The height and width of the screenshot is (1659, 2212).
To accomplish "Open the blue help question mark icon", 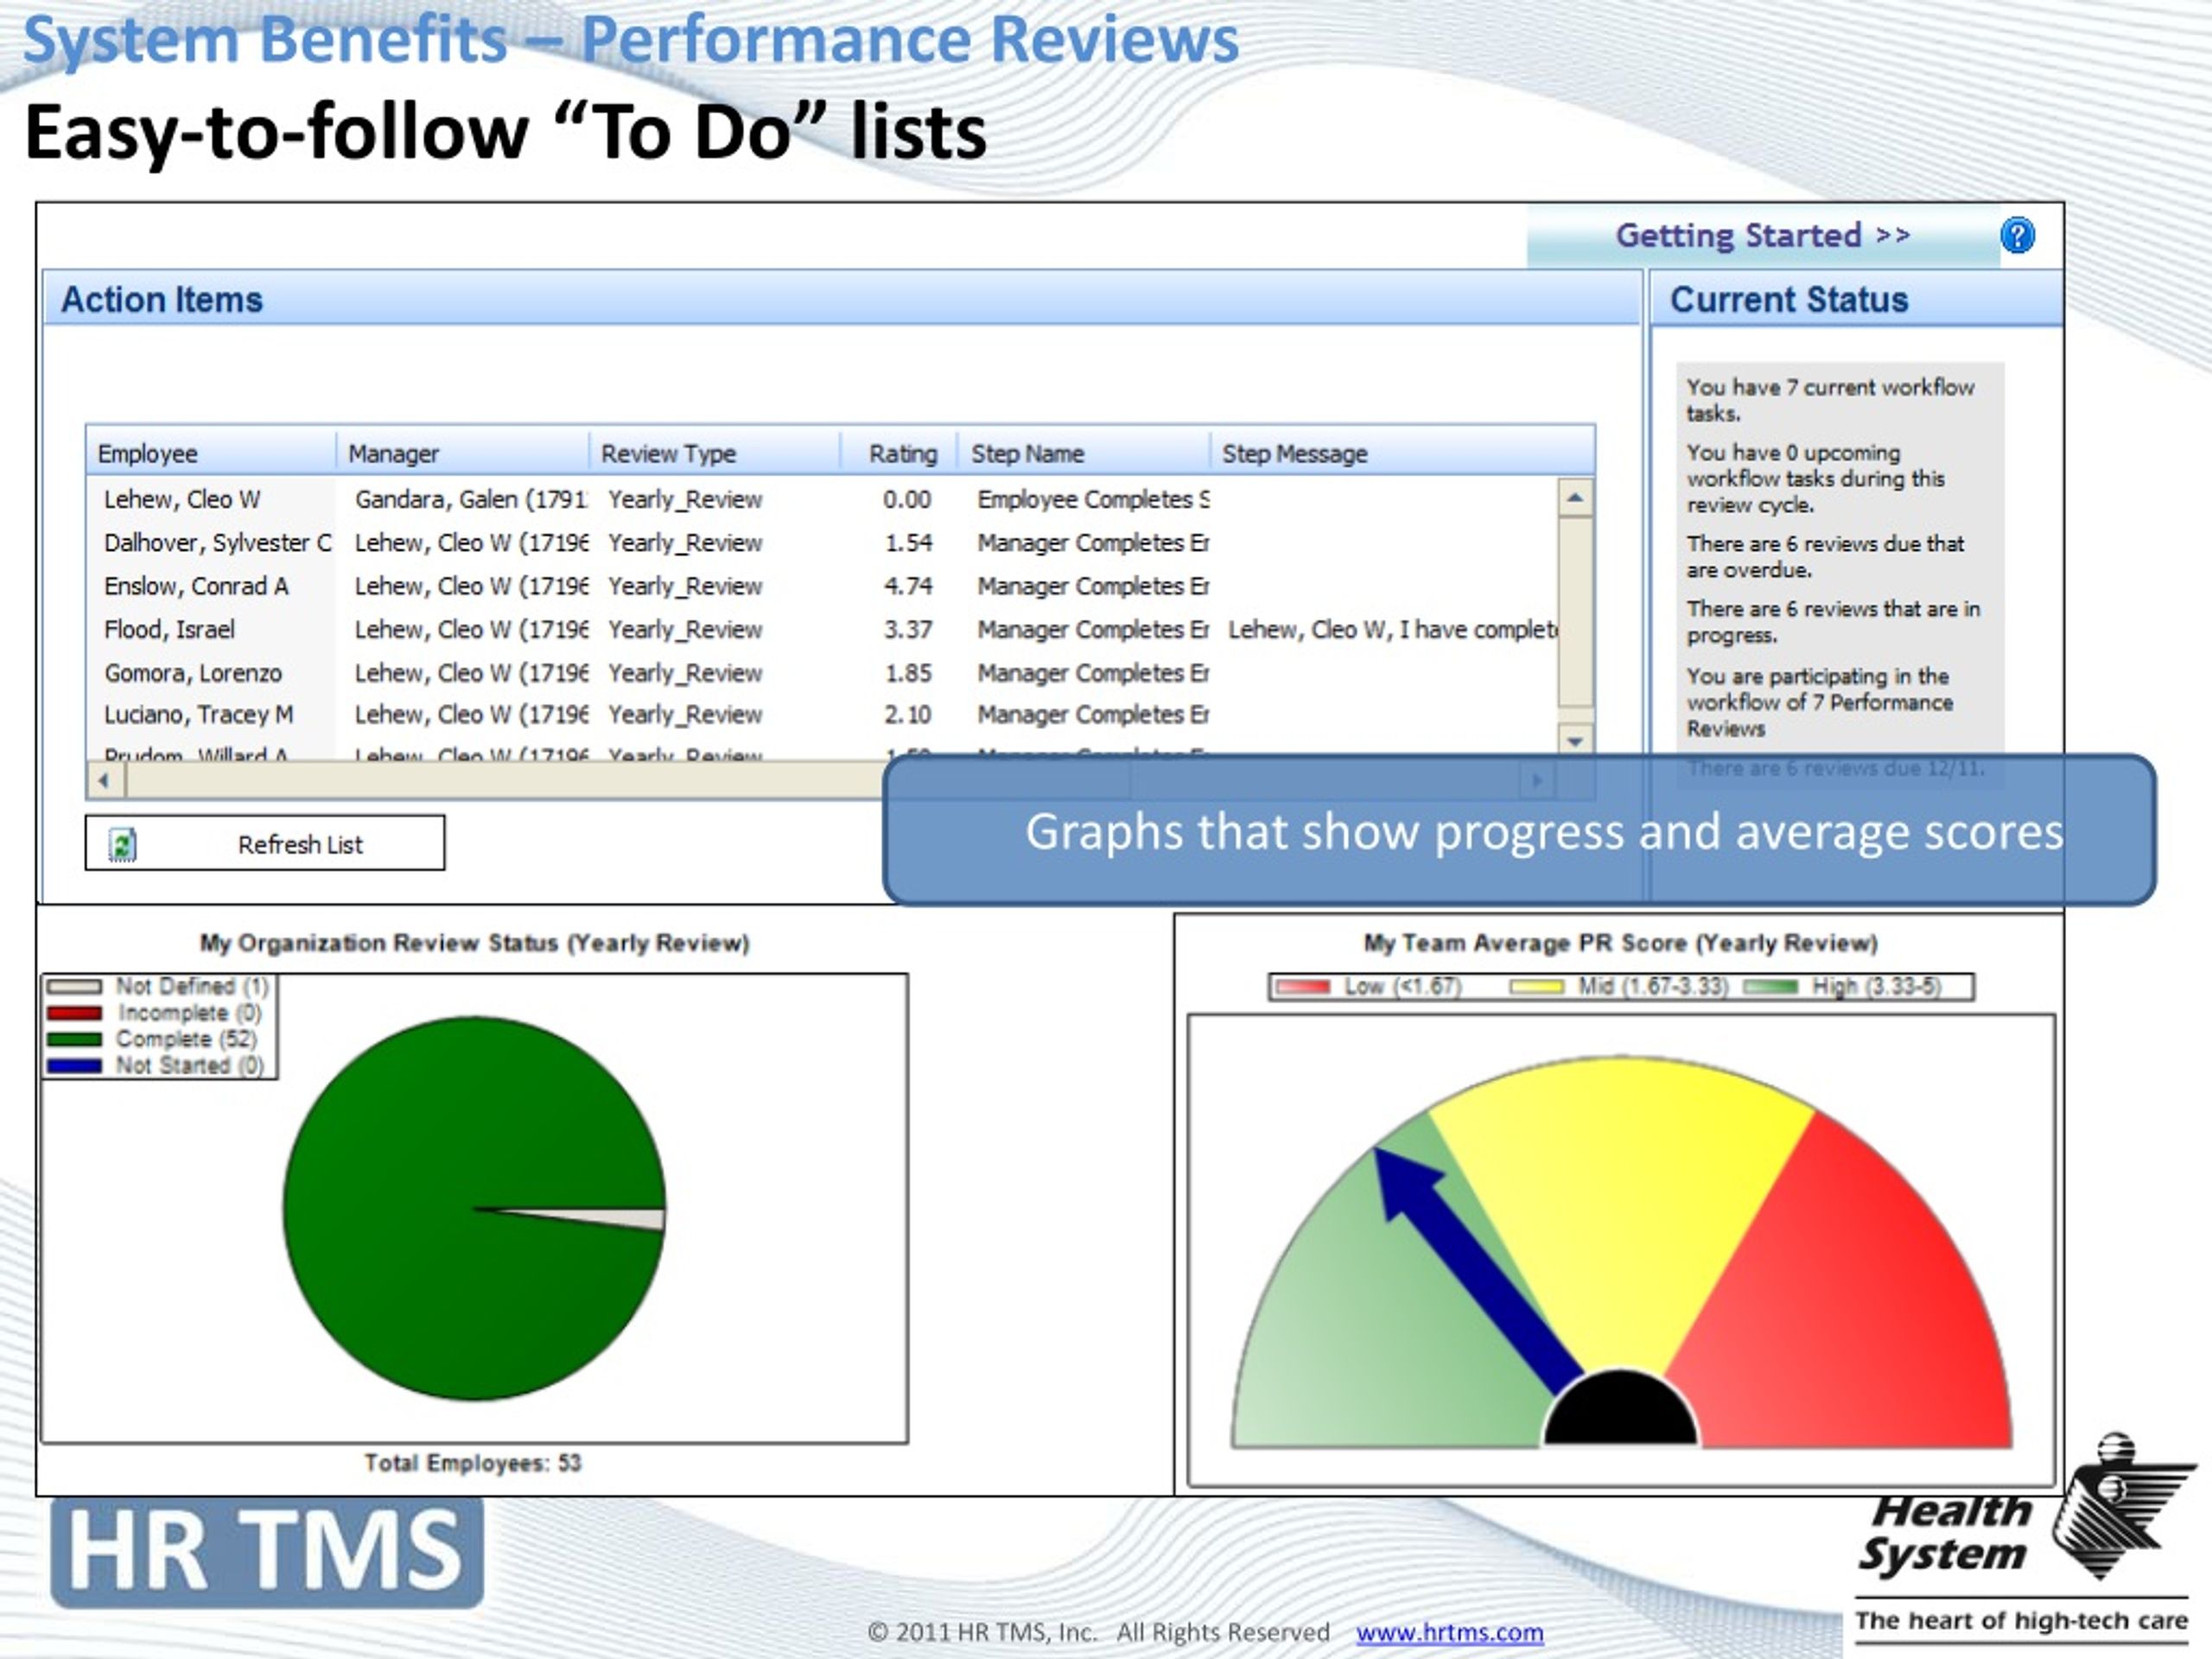I will tap(2017, 236).
